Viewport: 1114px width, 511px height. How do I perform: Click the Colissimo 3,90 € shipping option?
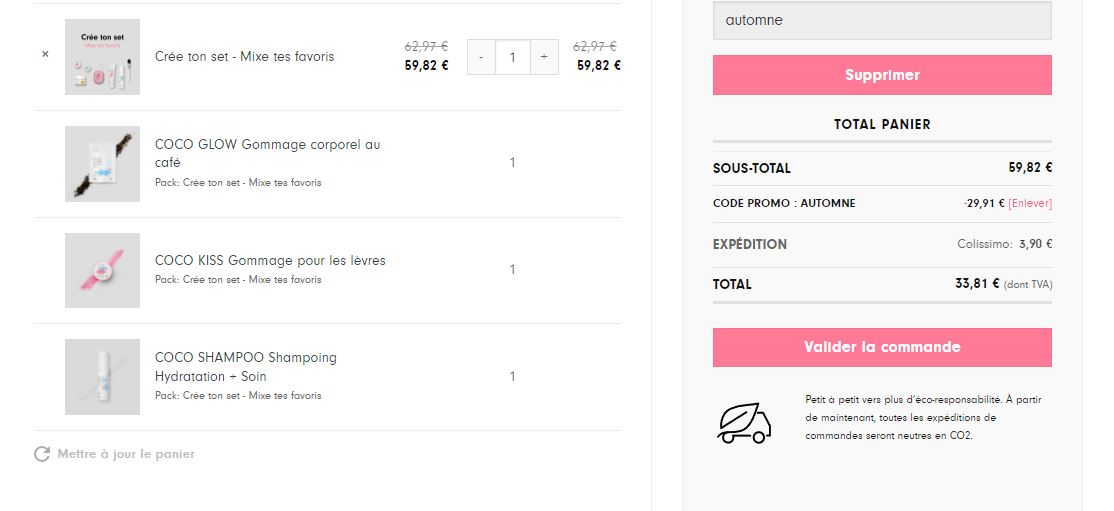(1005, 244)
